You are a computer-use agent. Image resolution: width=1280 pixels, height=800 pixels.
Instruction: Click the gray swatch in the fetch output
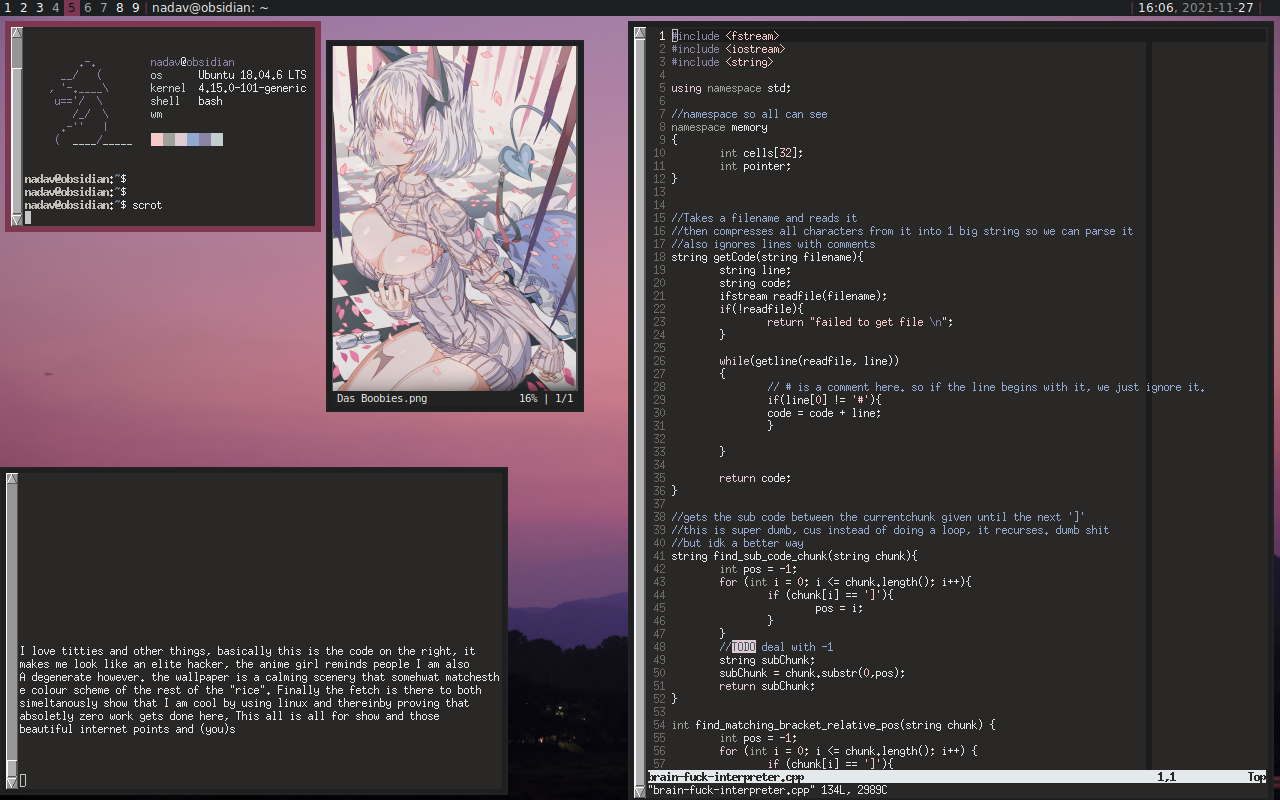[x=169, y=140]
